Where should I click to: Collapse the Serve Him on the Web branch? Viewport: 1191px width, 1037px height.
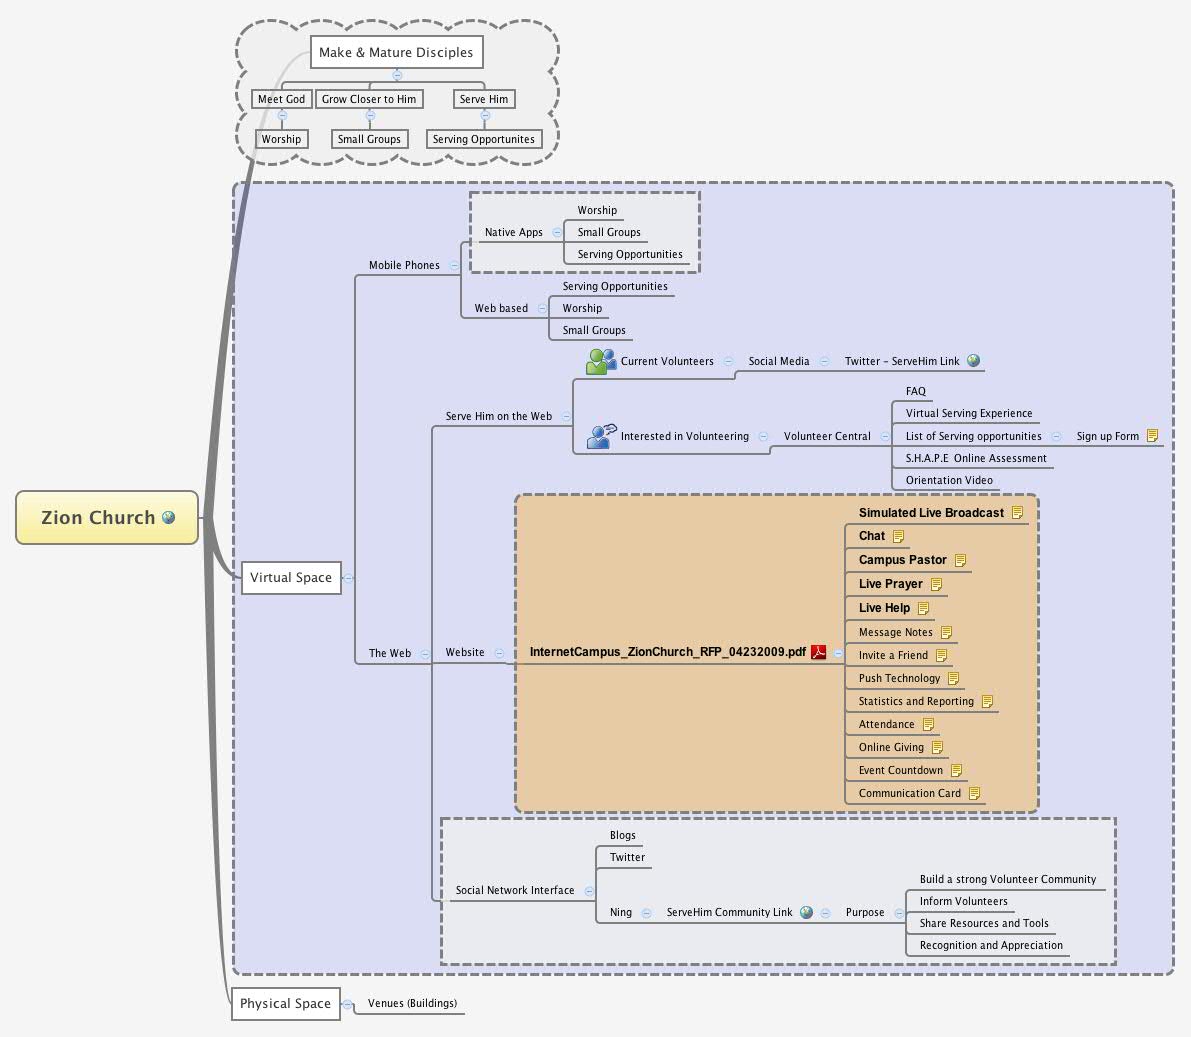[x=566, y=416]
